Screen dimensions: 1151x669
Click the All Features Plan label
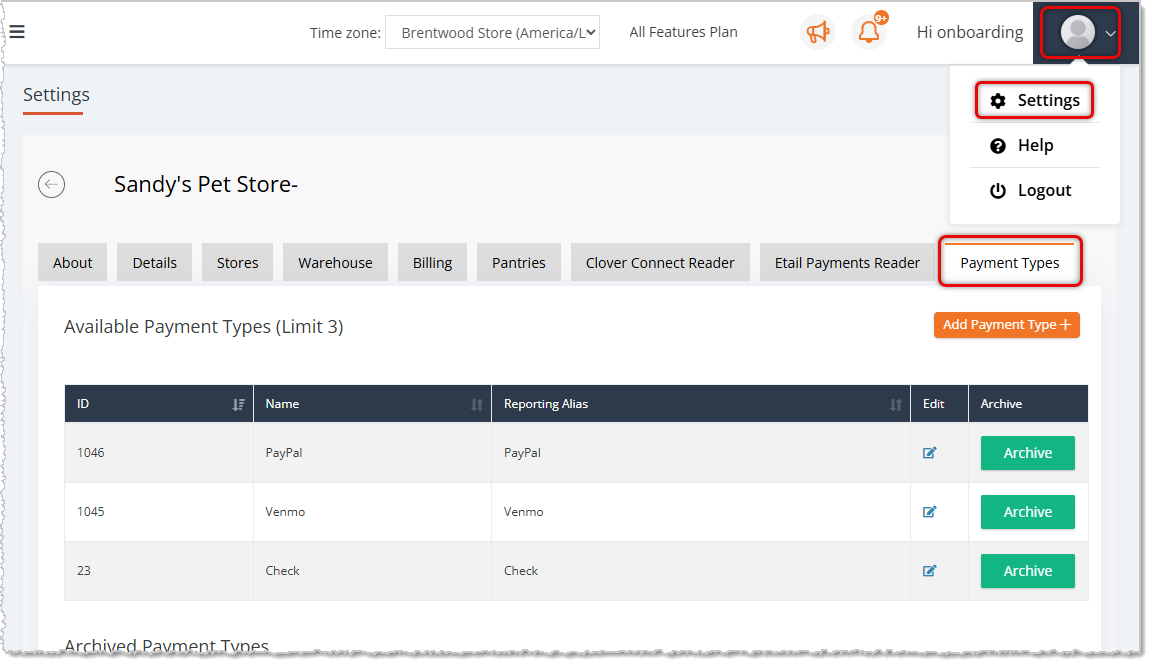pyautogui.click(x=683, y=32)
